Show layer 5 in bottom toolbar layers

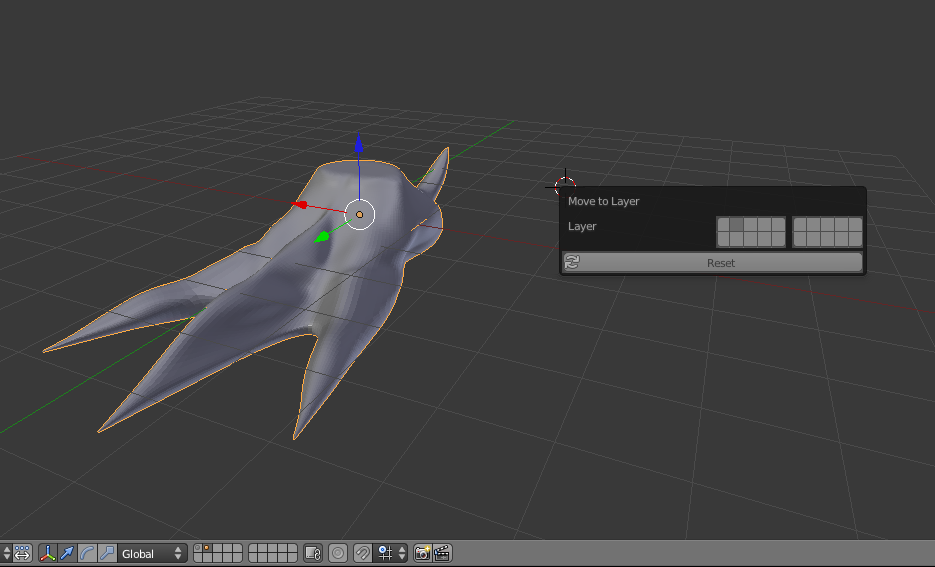pyautogui.click(x=237, y=549)
